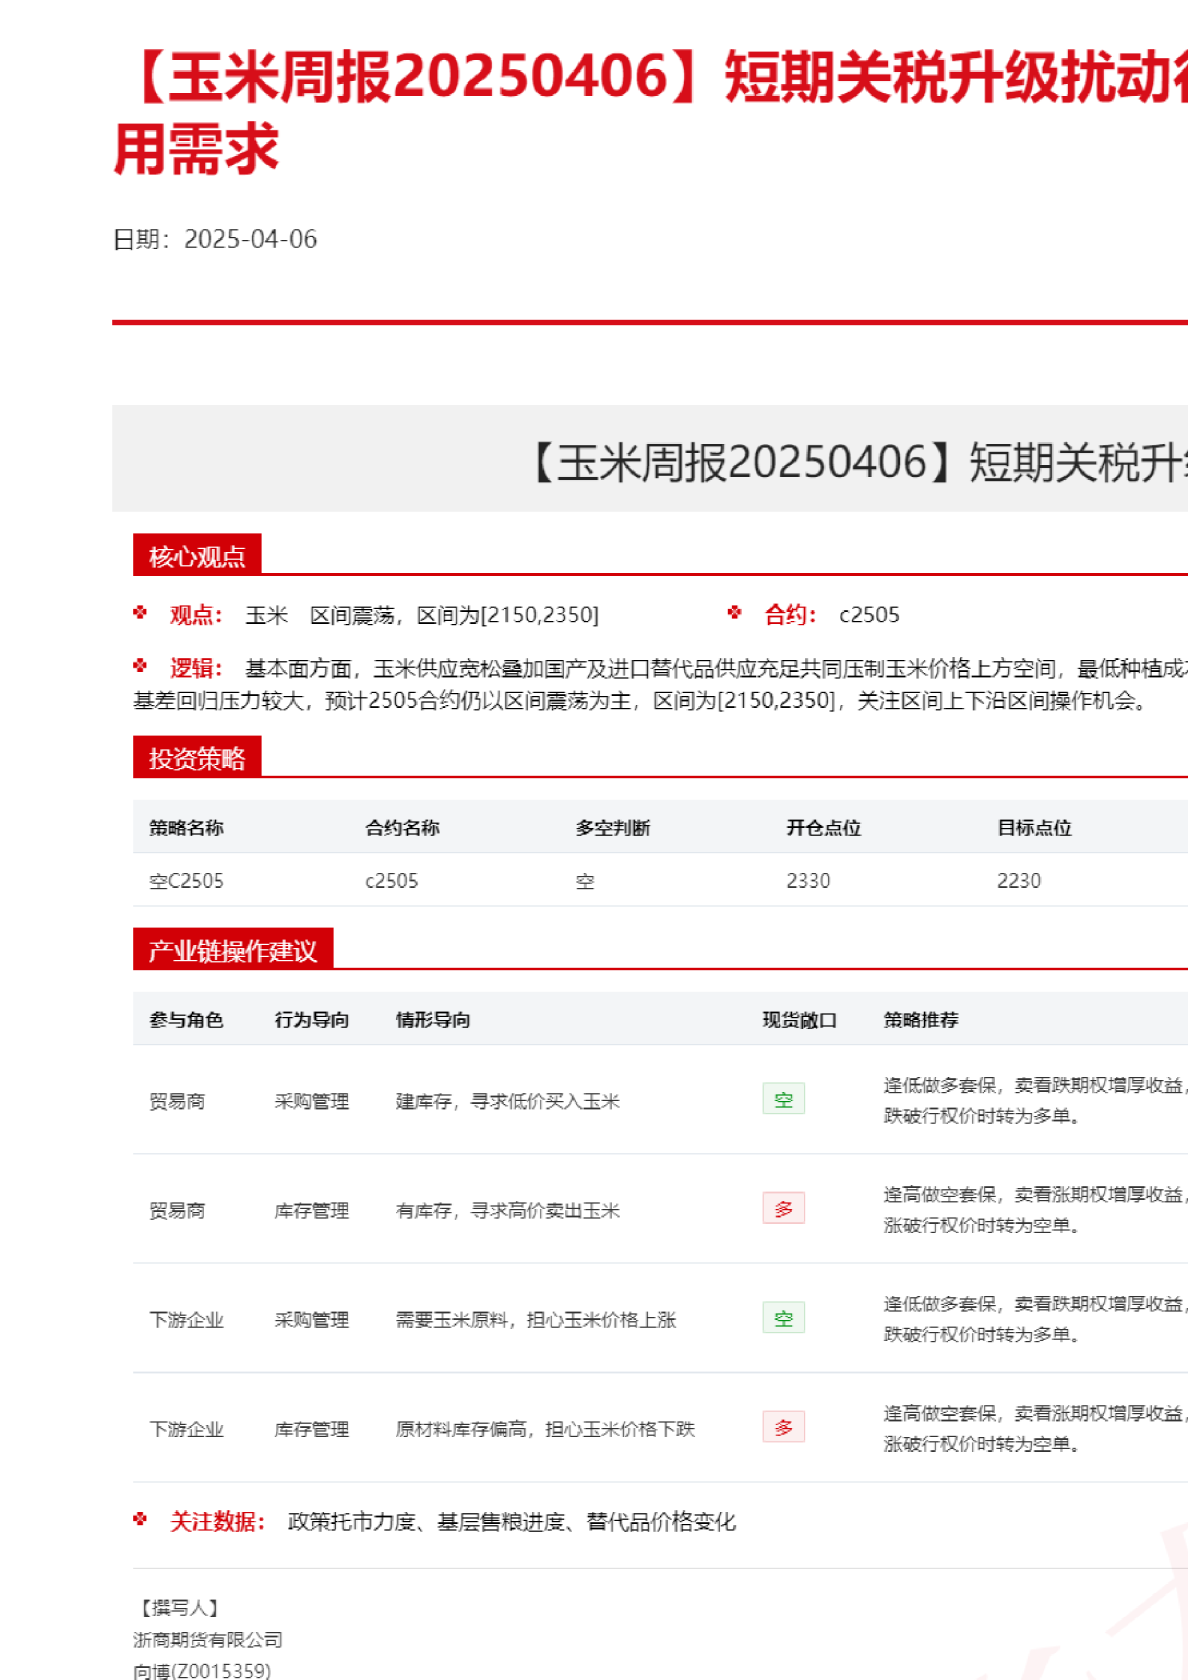Click the 2330 opening price value
The width and height of the screenshot is (1188, 1680).
tap(808, 881)
